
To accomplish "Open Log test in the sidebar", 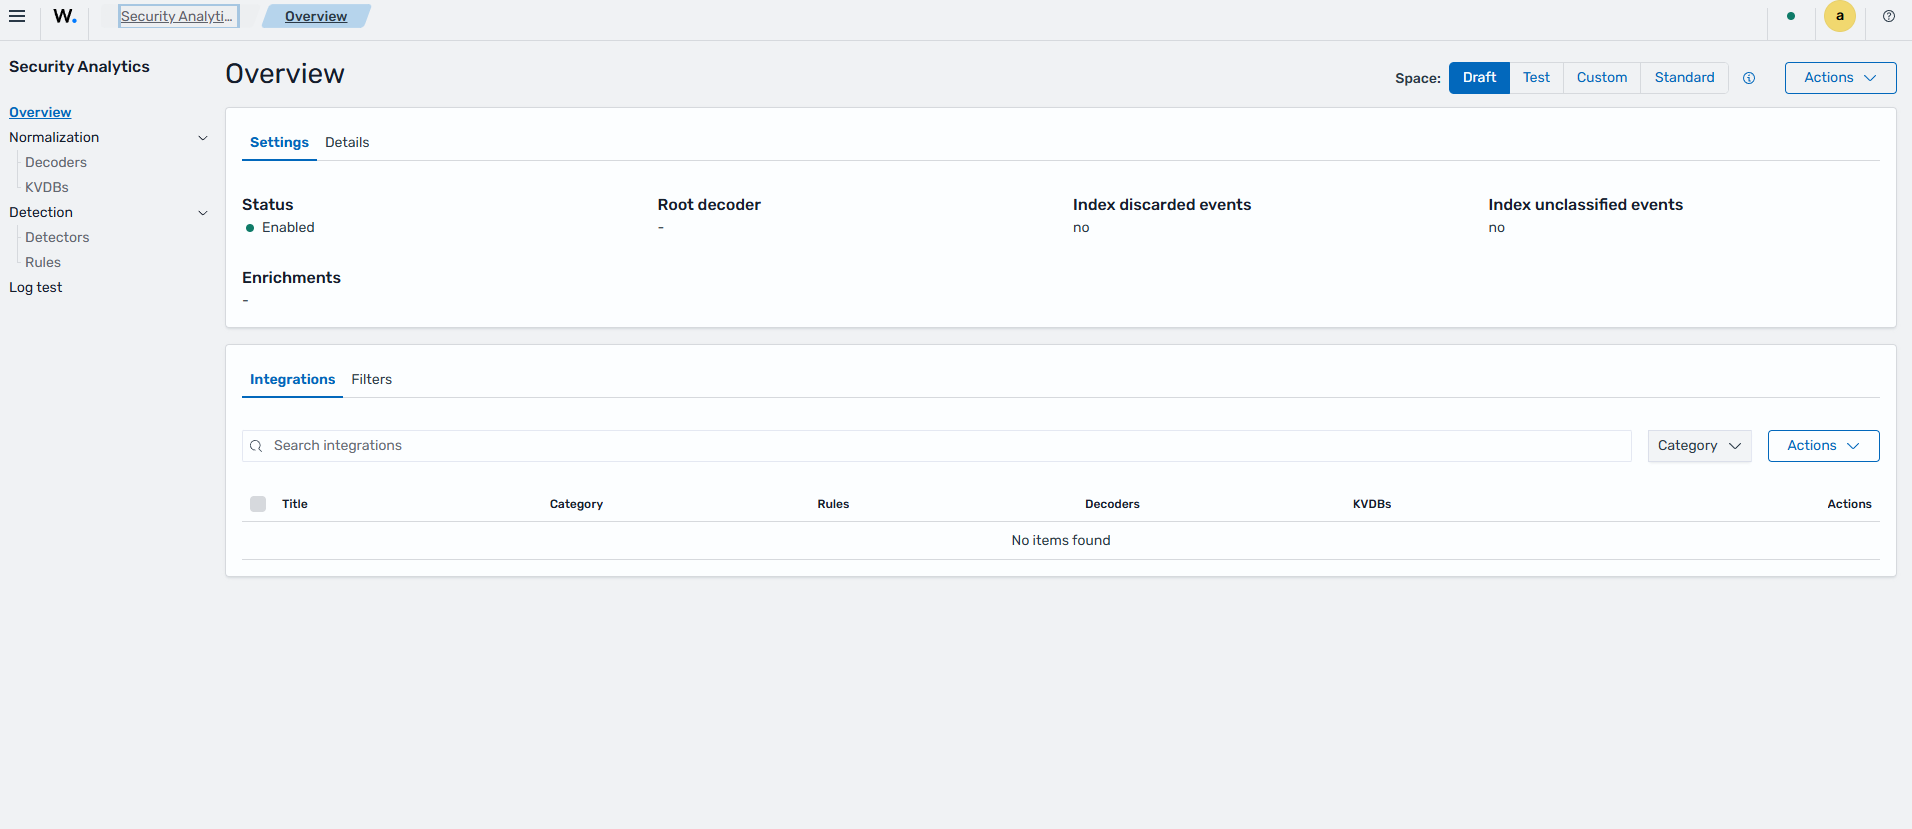I will point(36,288).
